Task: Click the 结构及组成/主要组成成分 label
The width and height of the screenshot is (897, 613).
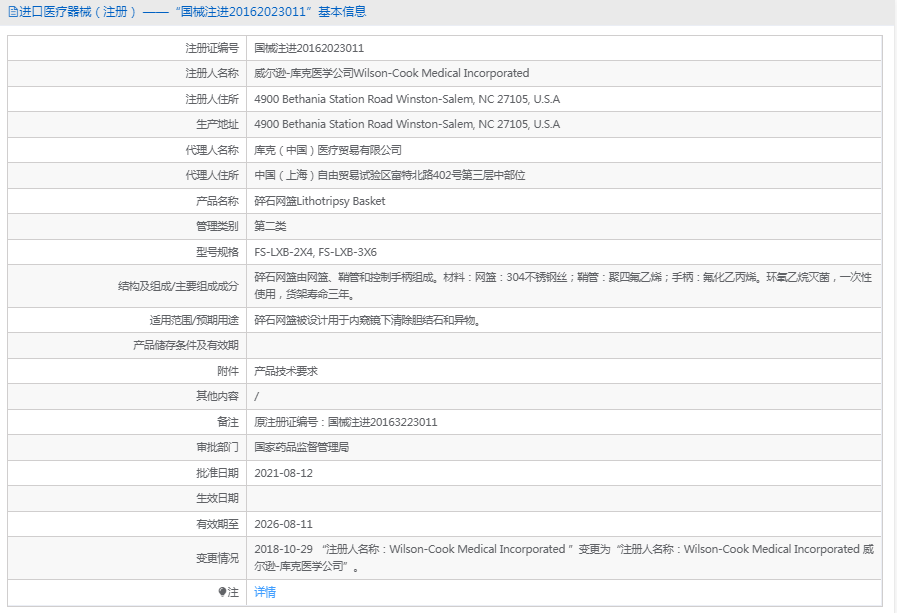Action: click(x=178, y=286)
